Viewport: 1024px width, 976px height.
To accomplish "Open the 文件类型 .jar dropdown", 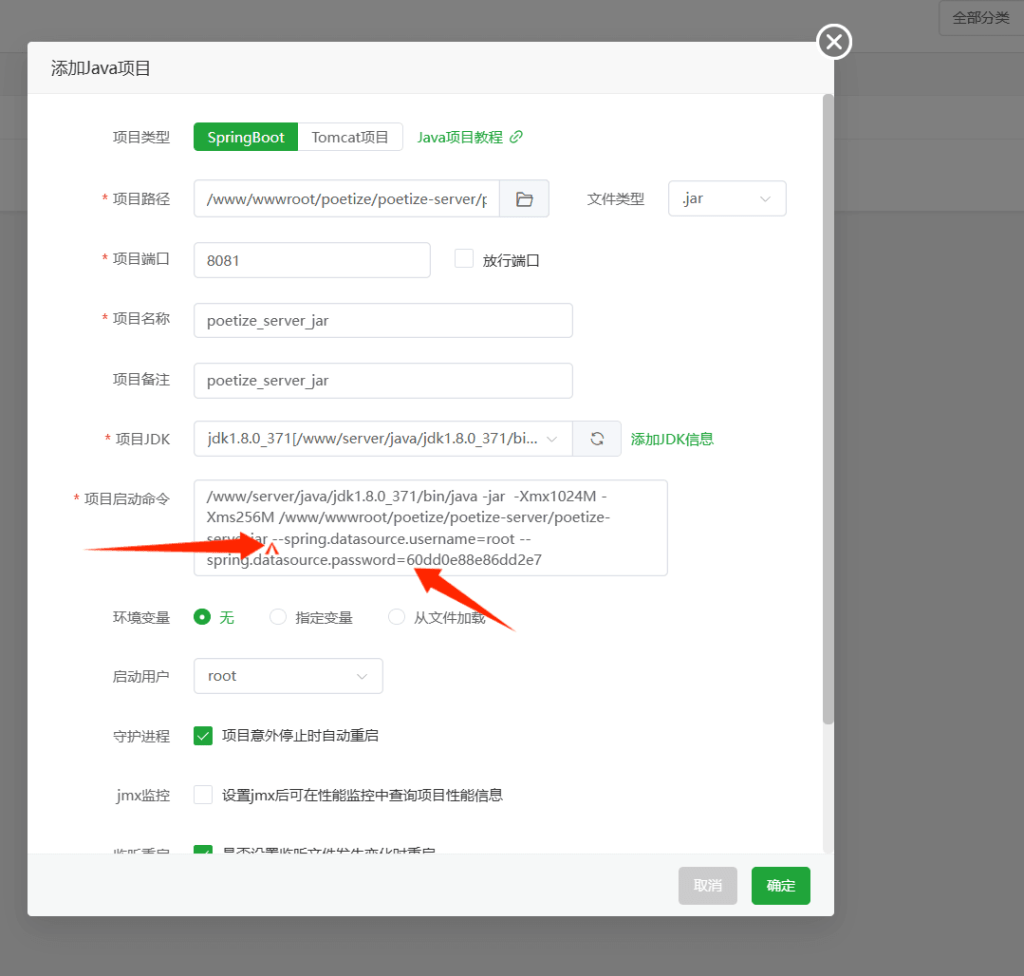I will 727,199.
